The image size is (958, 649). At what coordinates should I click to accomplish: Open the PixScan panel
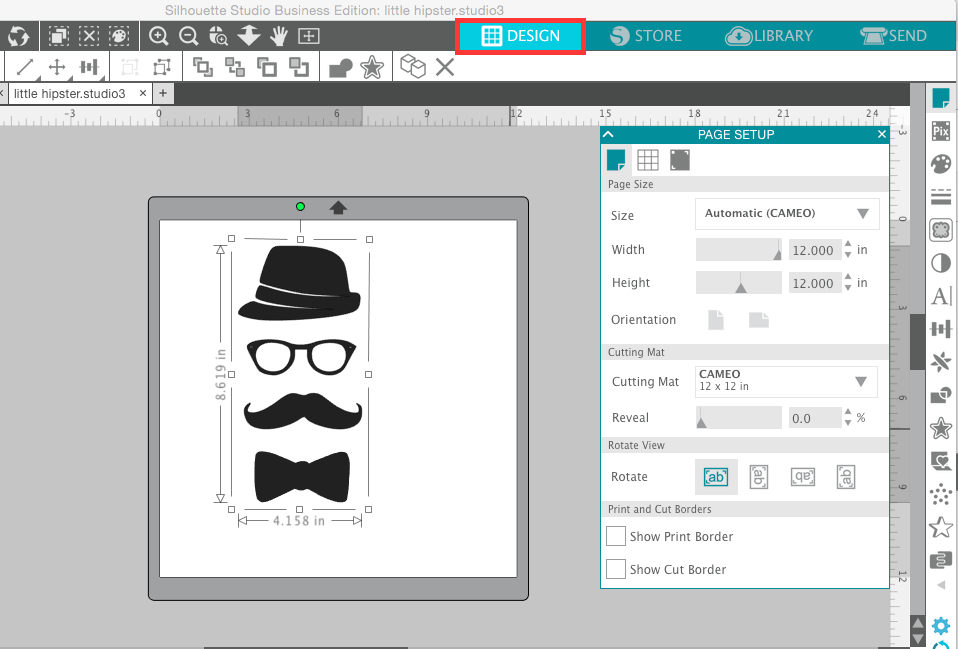click(941, 130)
